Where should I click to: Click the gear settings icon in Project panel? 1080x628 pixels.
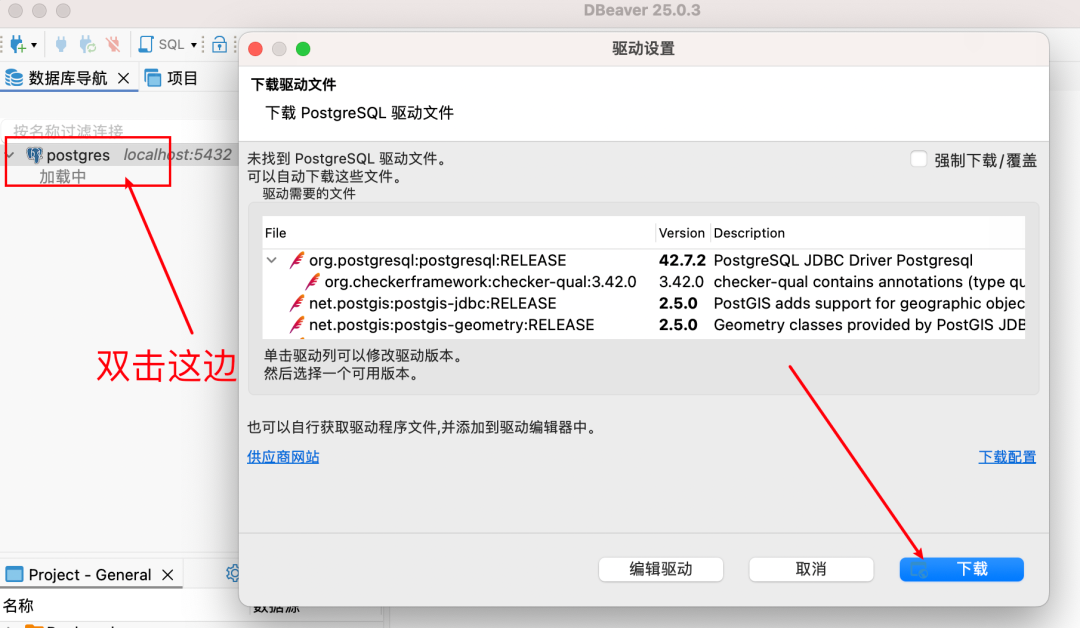point(233,573)
